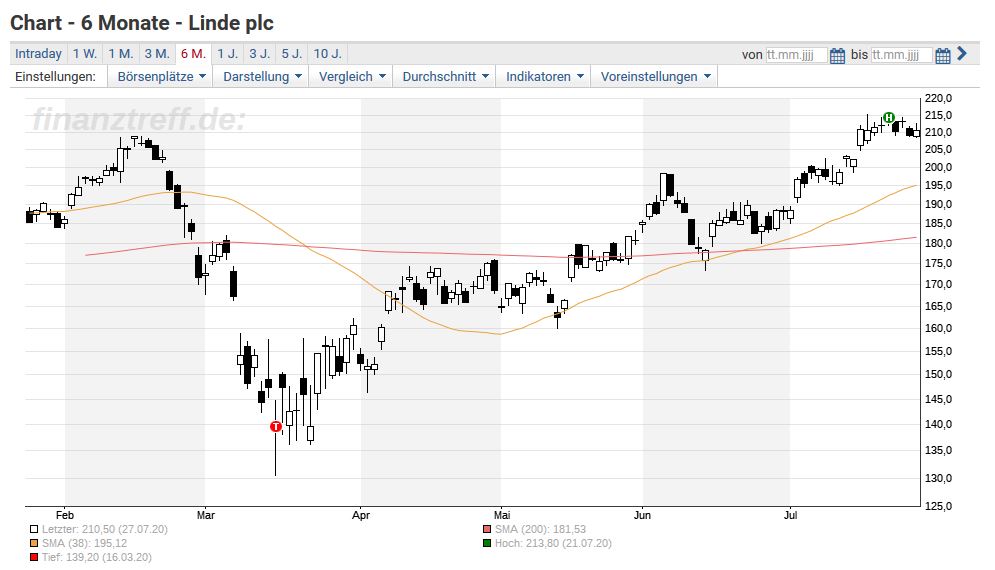Click the 'Jul' x-axis label

point(790,515)
